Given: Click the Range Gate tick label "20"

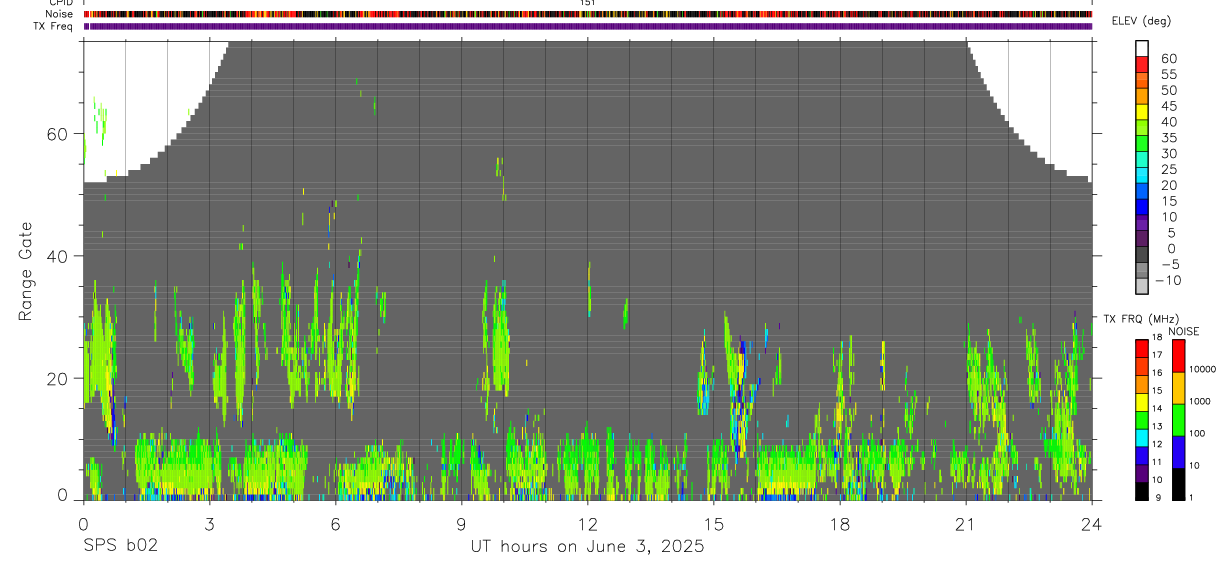Looking at the screenshot, I should pos(59,378).
